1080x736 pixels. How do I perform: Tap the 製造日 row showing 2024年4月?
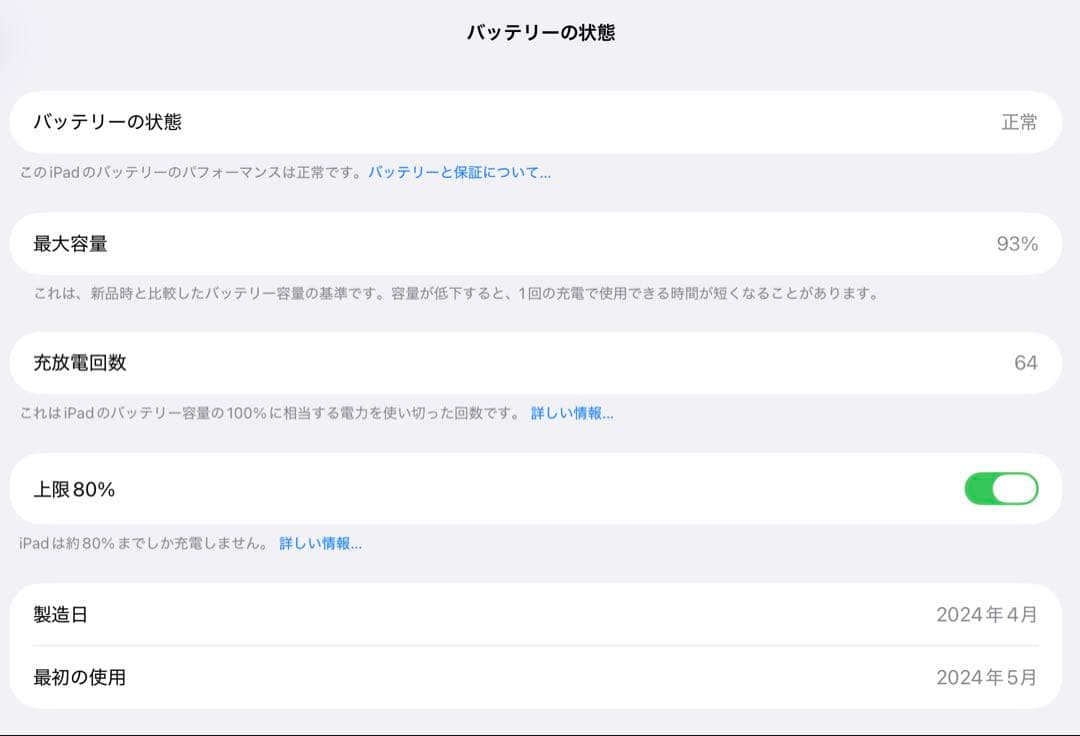(540, 615)
